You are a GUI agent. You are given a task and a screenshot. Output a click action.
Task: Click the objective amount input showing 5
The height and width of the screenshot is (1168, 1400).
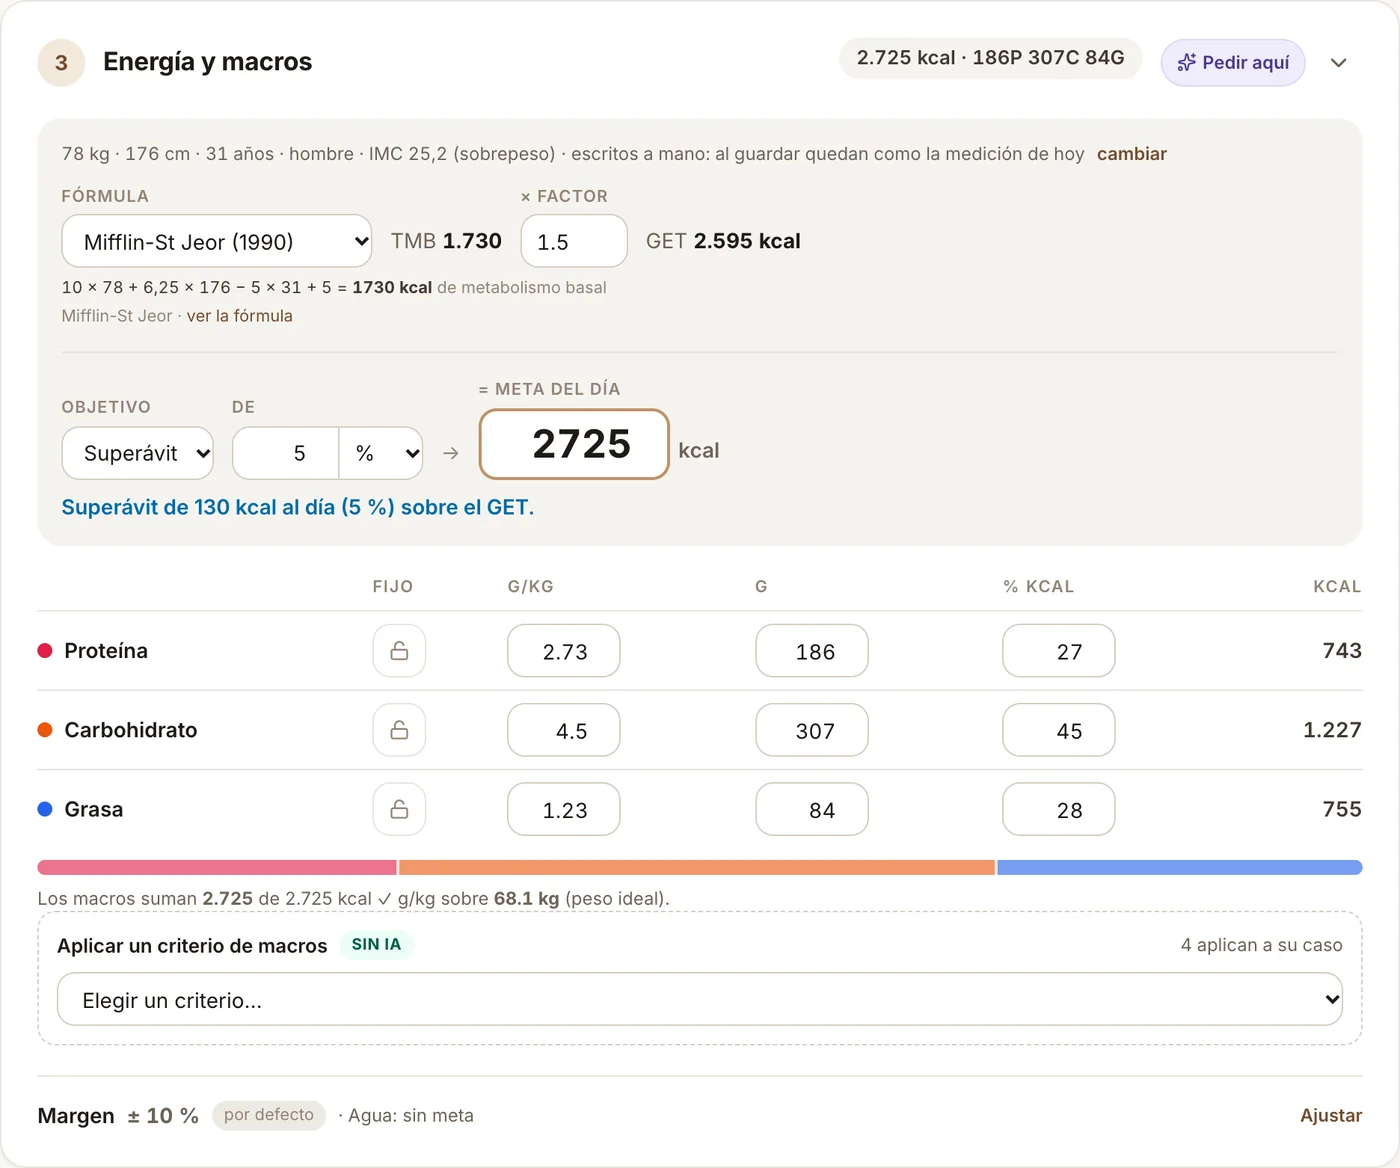pos(286,453)
